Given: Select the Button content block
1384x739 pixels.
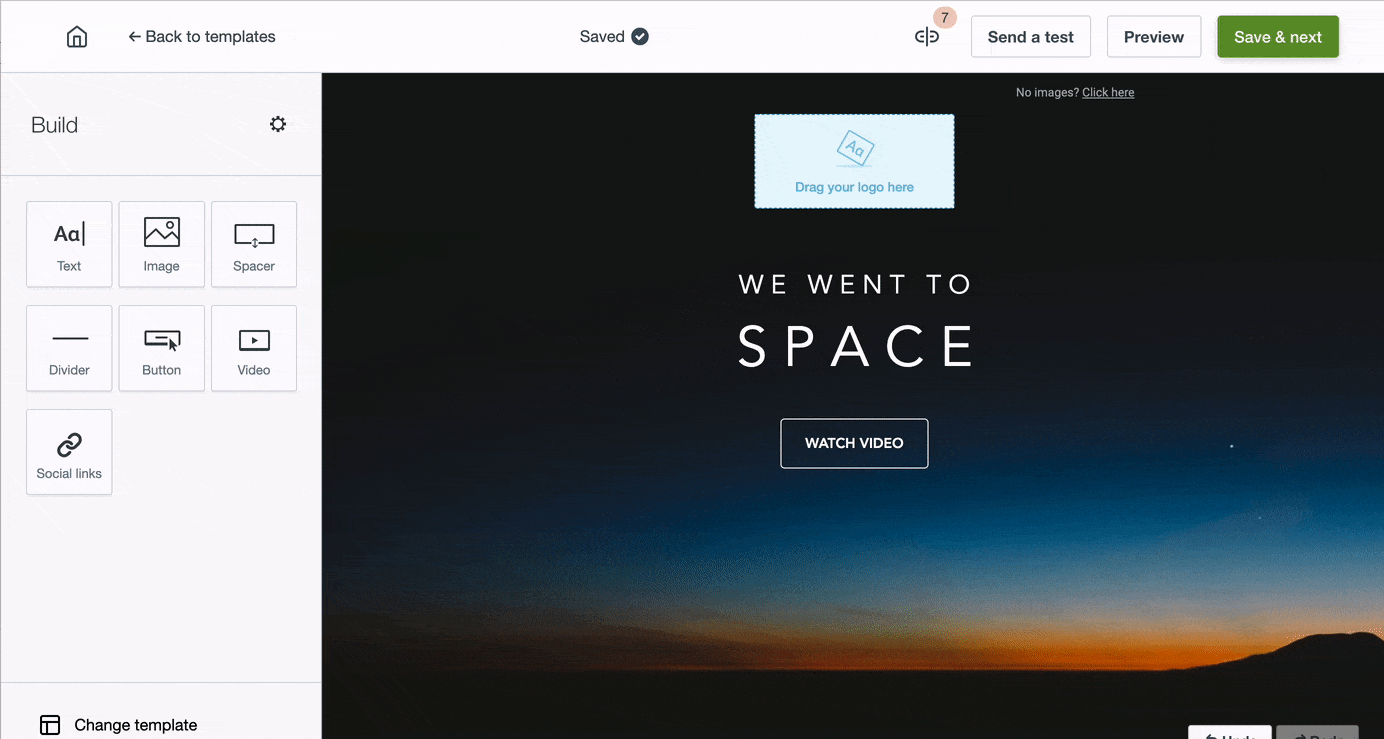Looking at the screenshot, I should coord(161,348).
